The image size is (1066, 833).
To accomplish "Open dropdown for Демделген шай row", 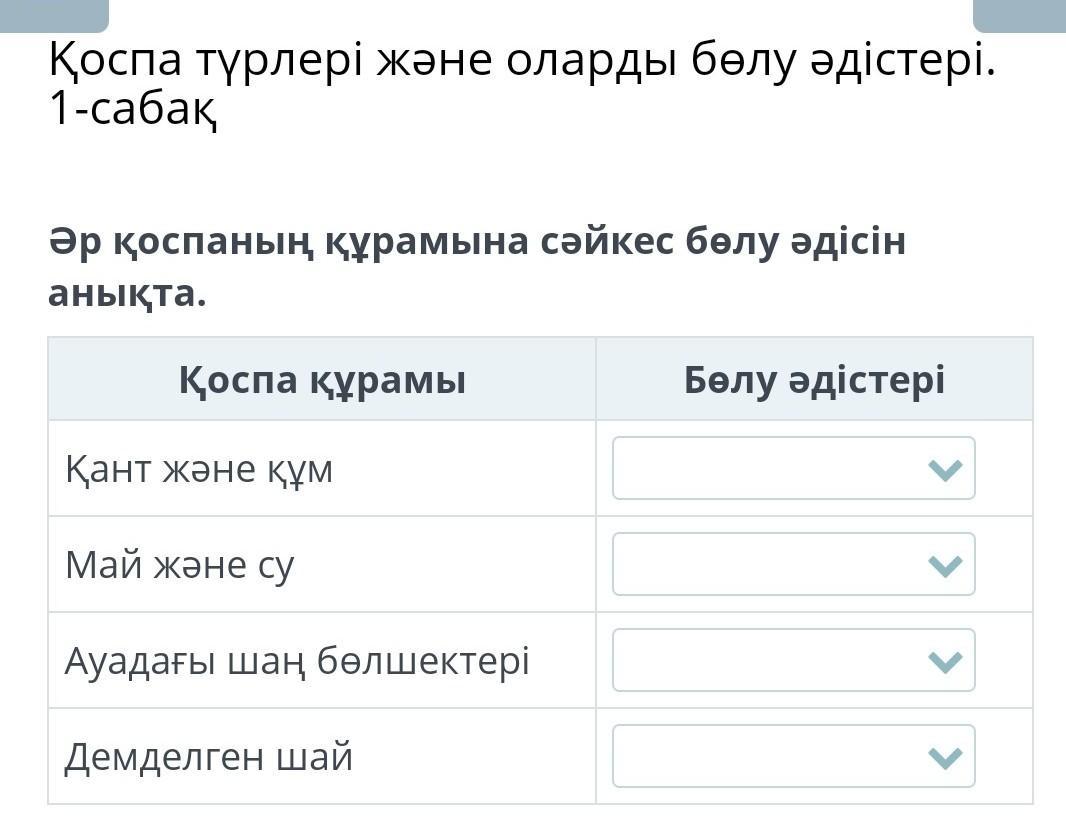I will (x=793, y=755).
